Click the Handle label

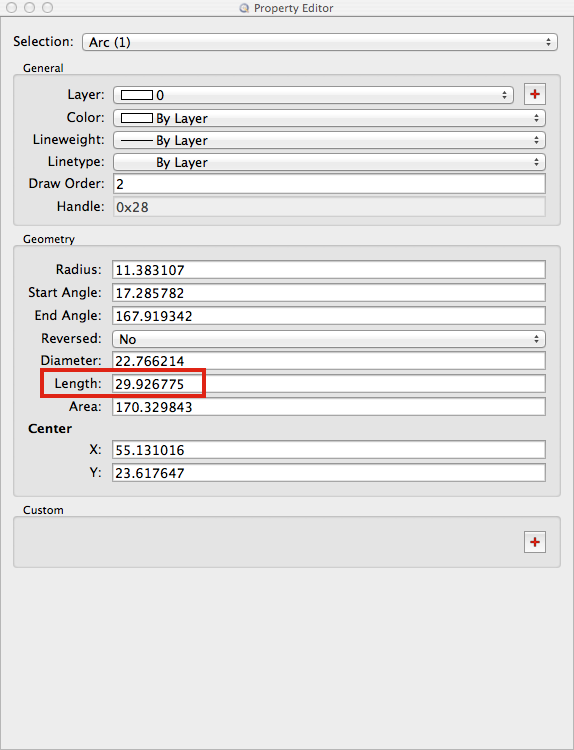click(80, 207)
